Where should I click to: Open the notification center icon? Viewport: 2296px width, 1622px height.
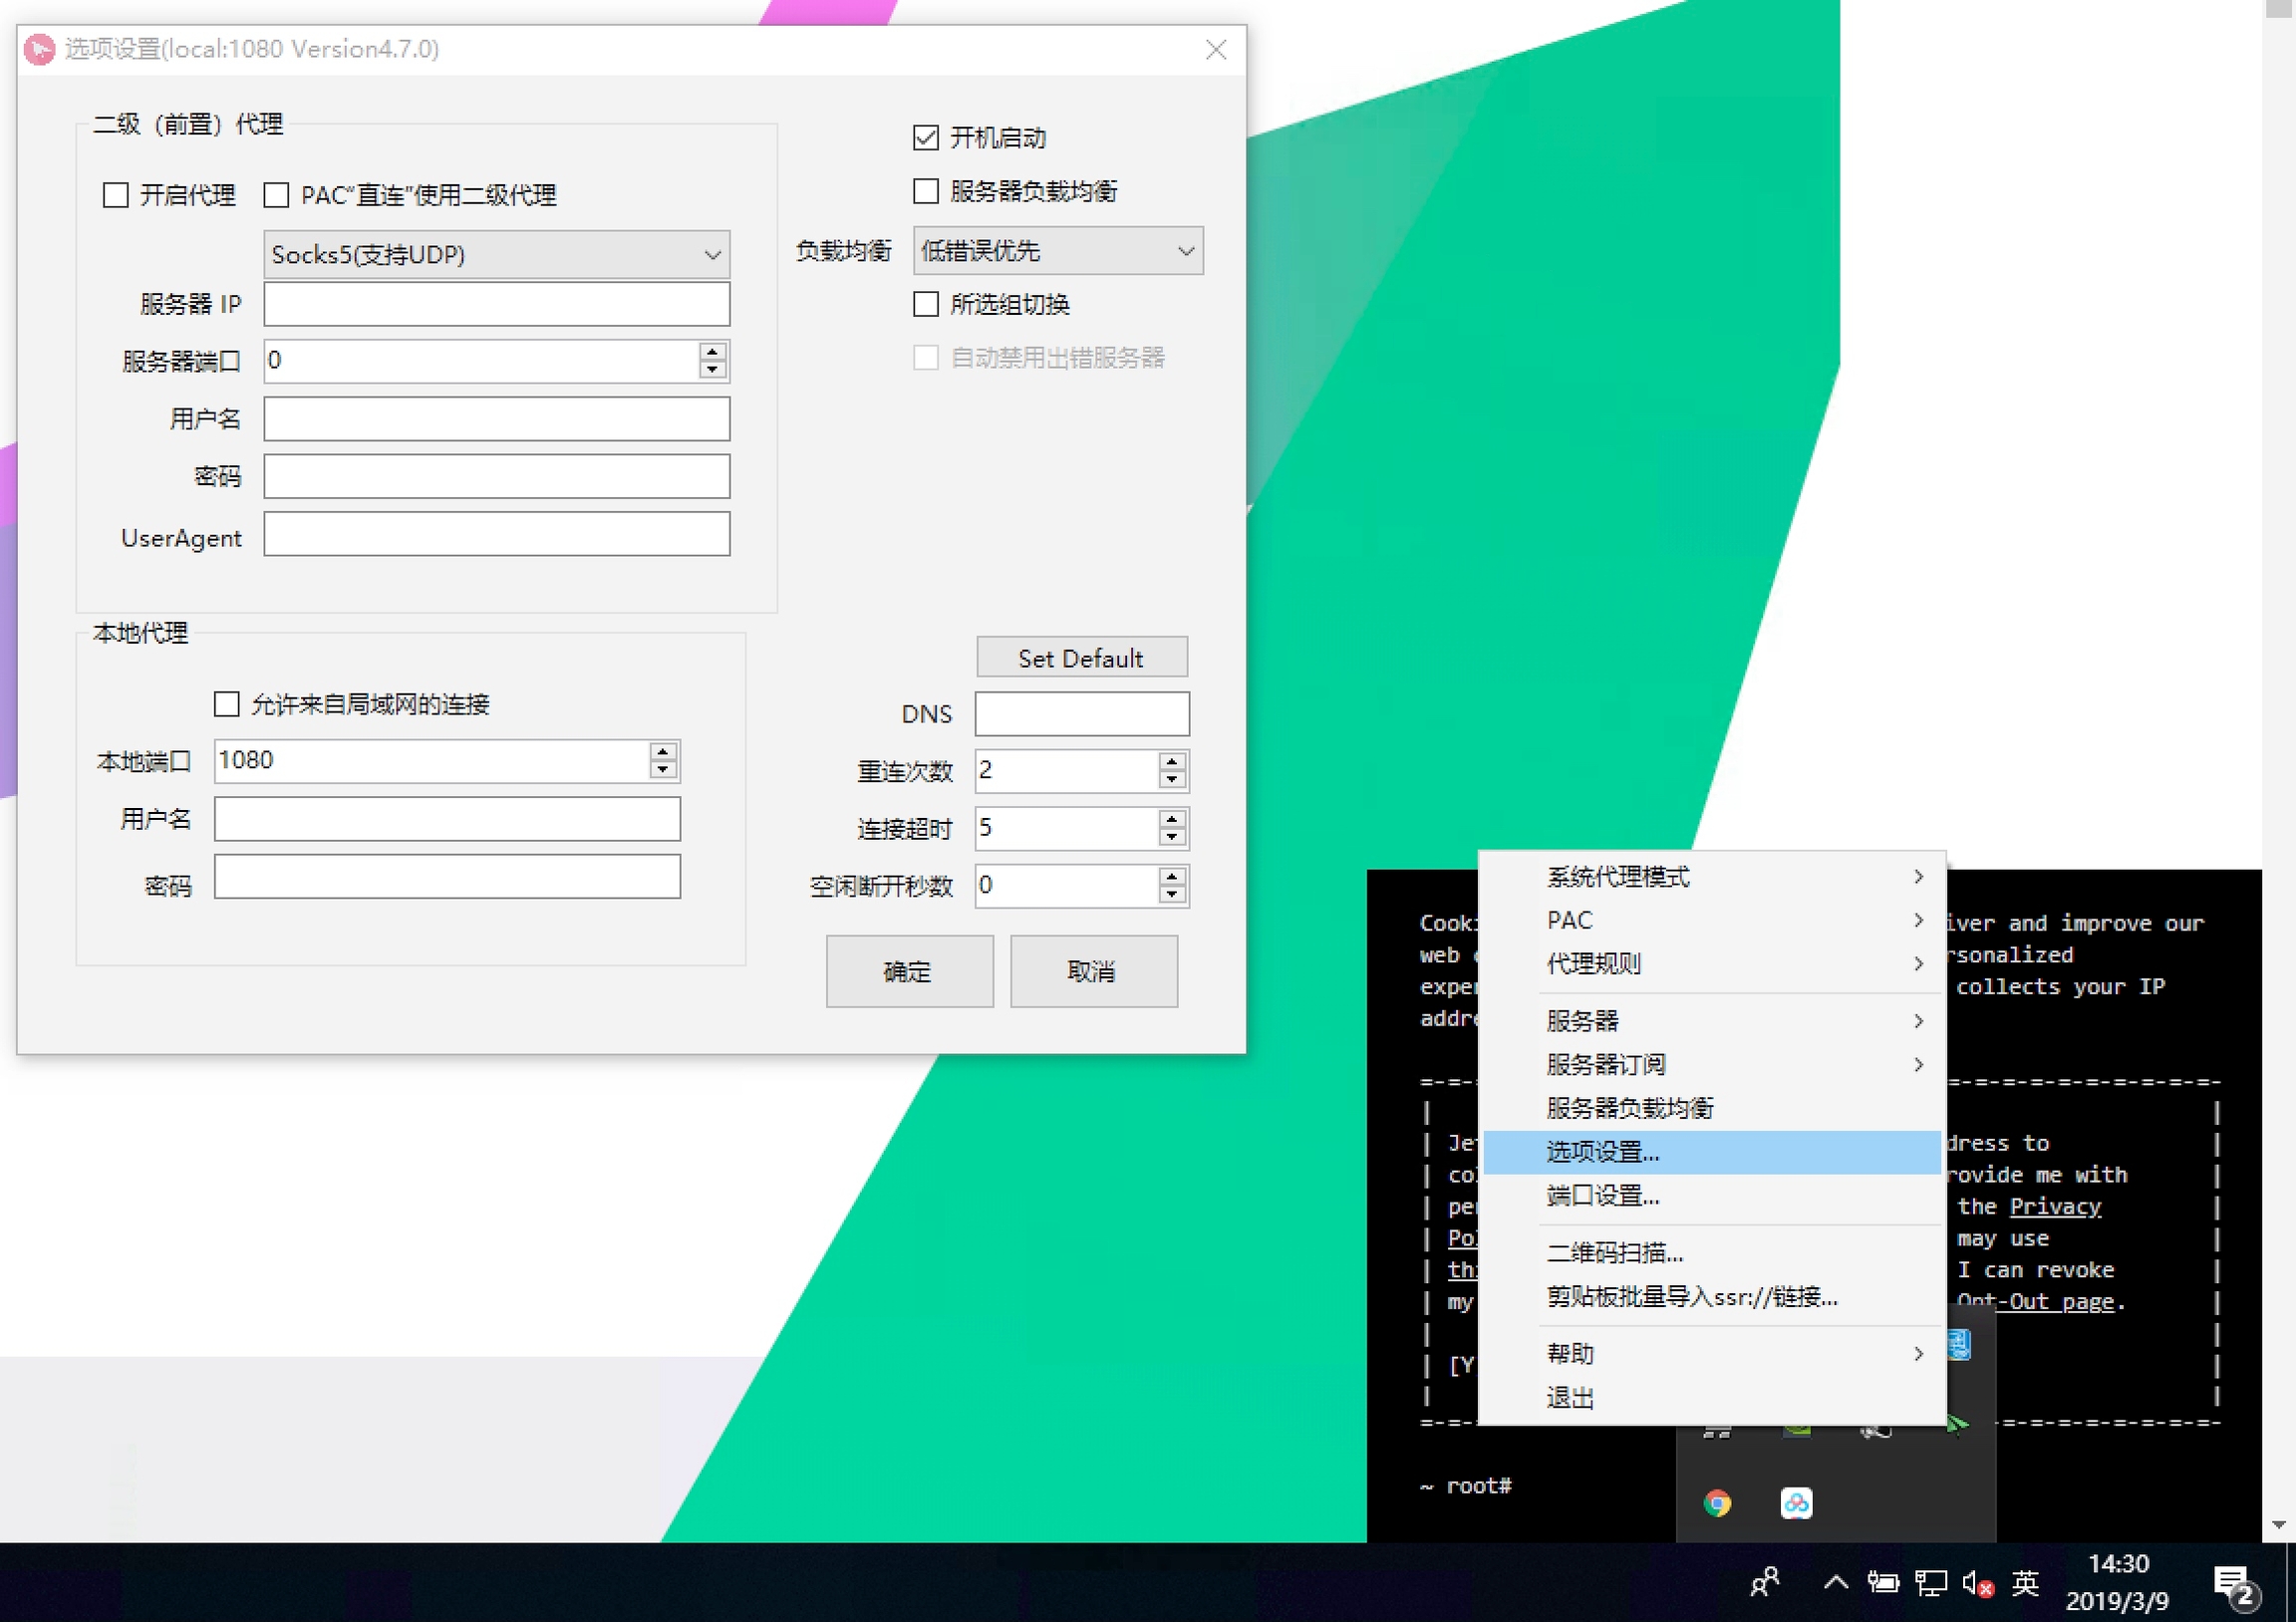[2234, 1584]
